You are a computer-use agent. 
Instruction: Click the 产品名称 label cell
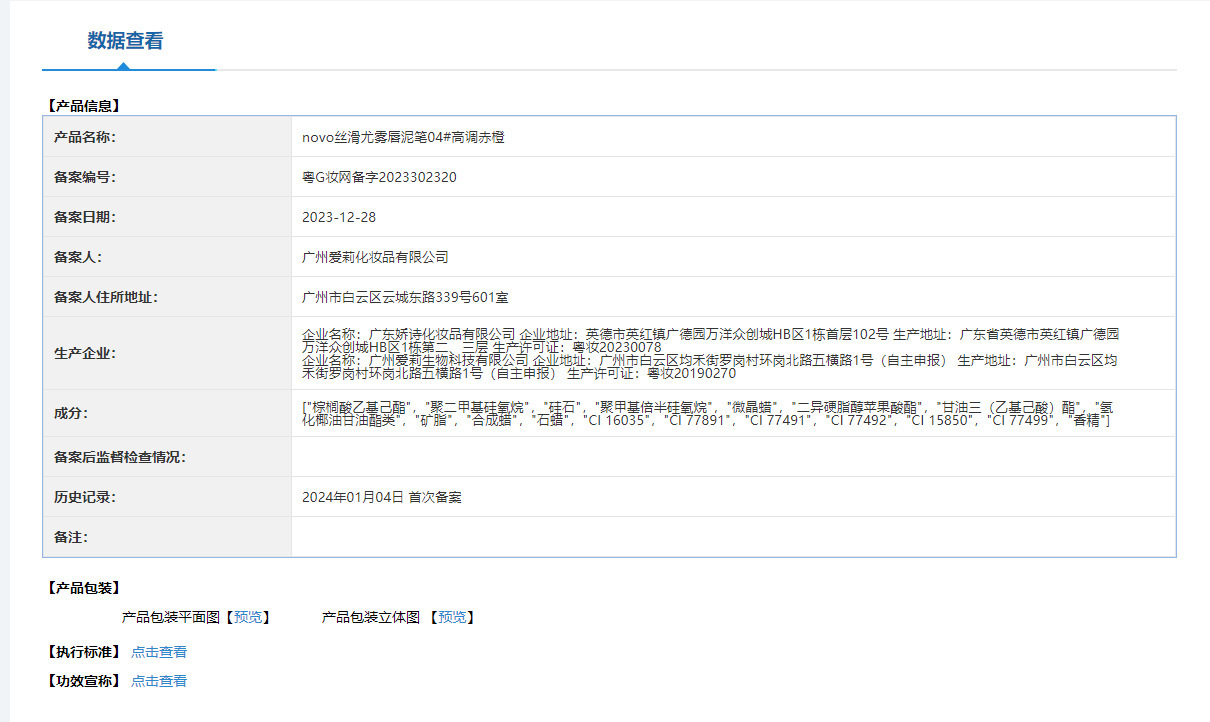(x=167, y=137)
